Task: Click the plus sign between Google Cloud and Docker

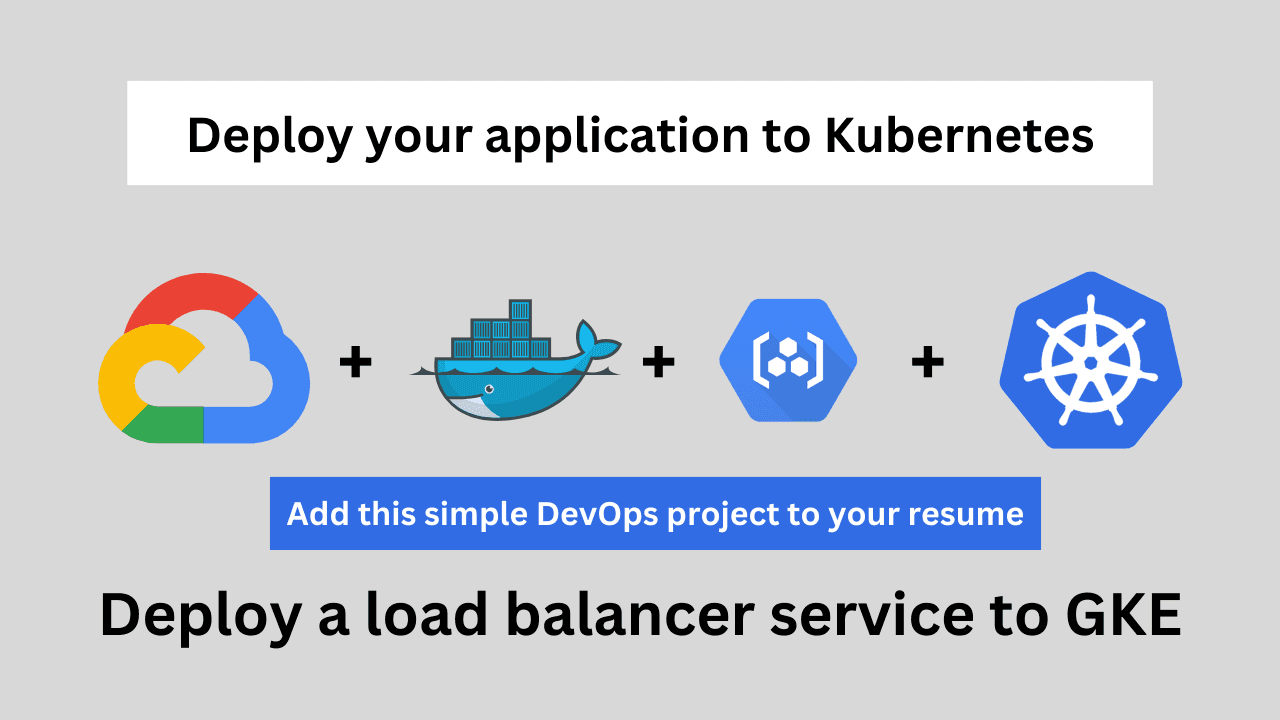Action: coord(356,360)
